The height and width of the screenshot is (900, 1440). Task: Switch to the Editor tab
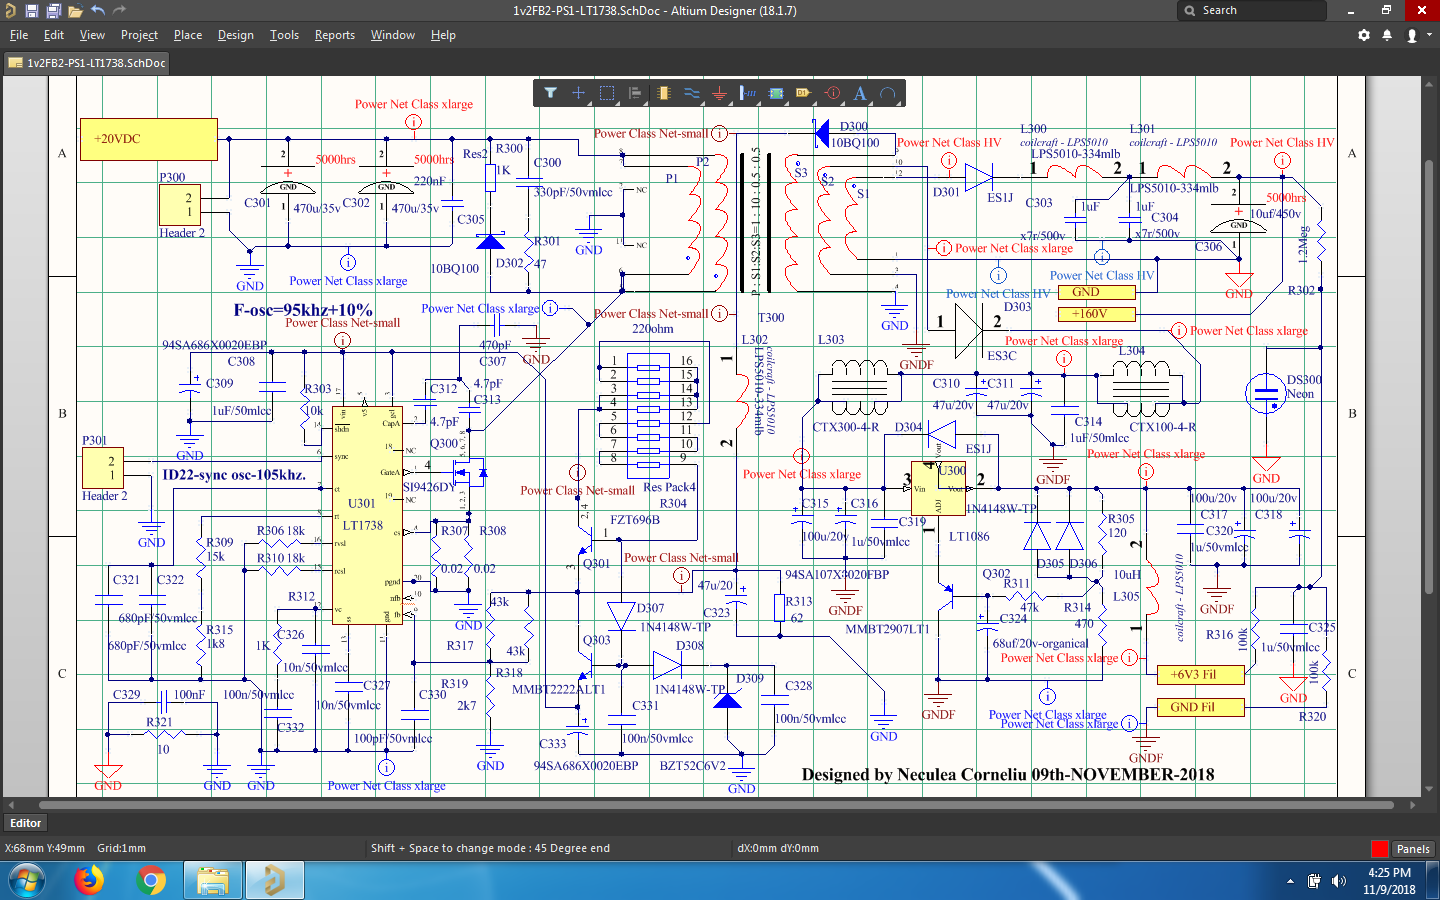pyautogui.click(x=26, y=823)
